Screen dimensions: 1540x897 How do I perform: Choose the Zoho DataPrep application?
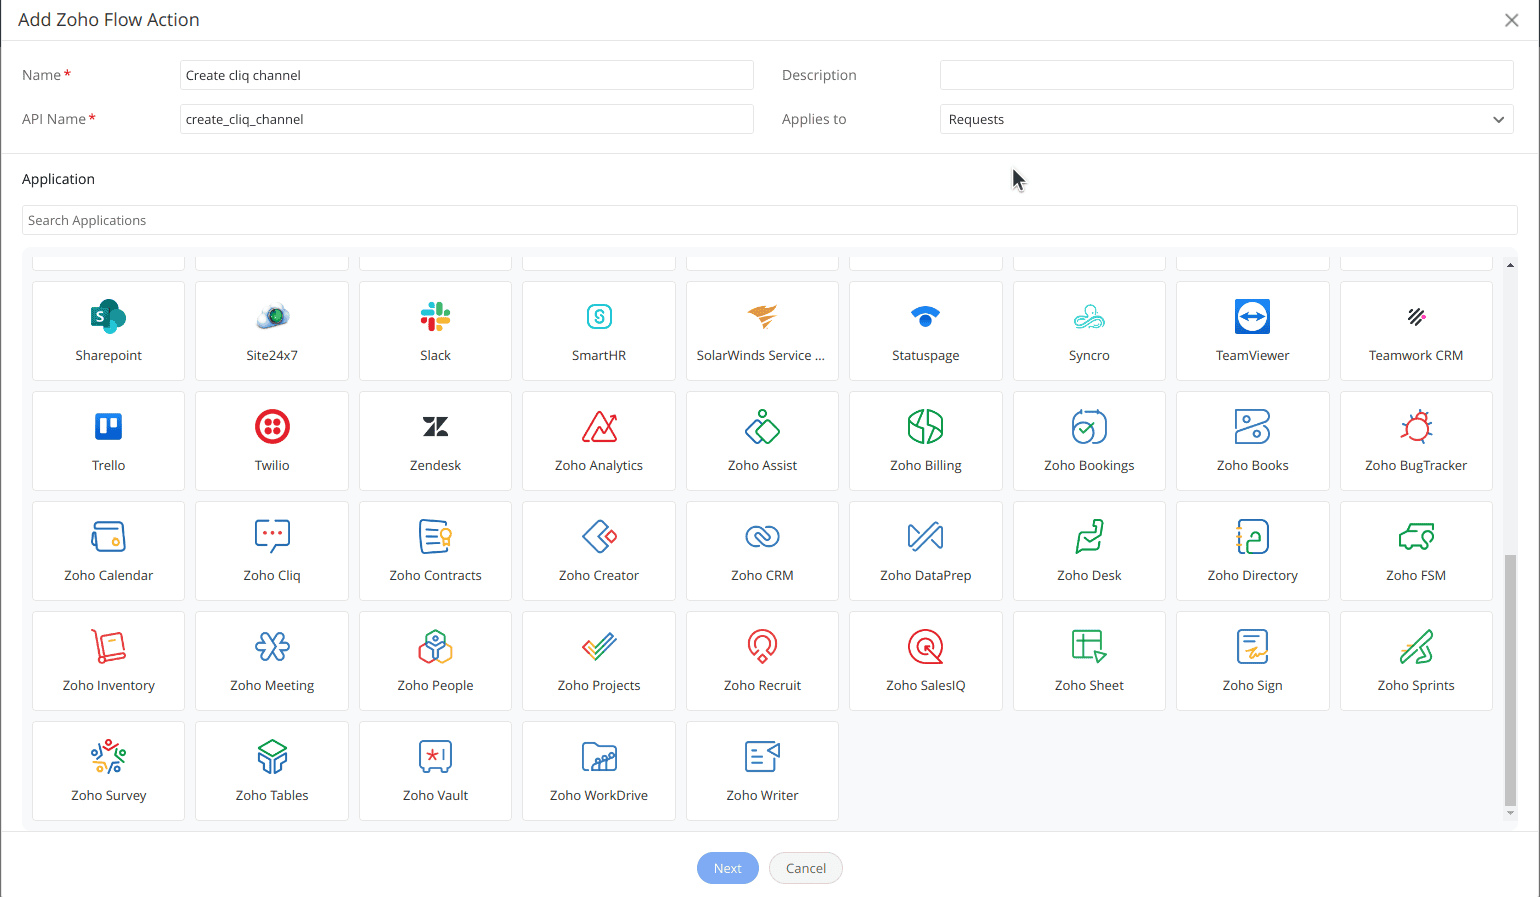926,551
